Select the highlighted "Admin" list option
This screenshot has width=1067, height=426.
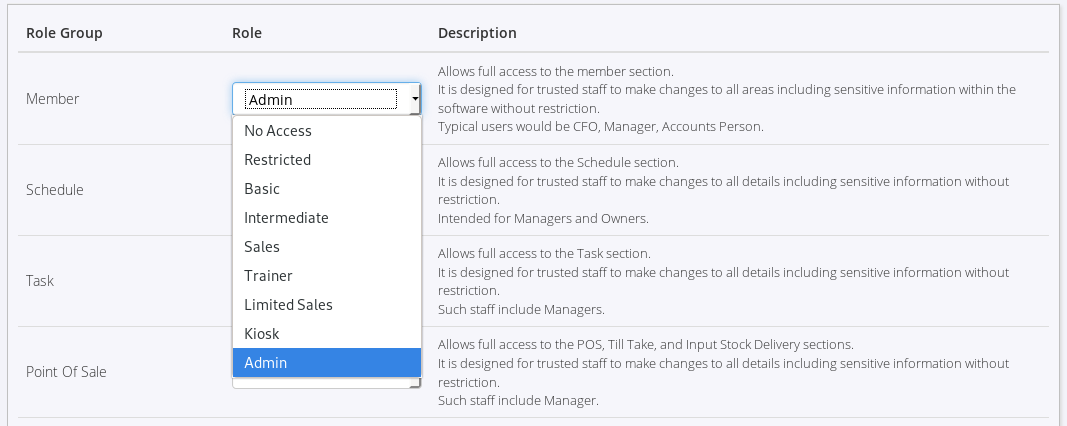coord(266,363)
